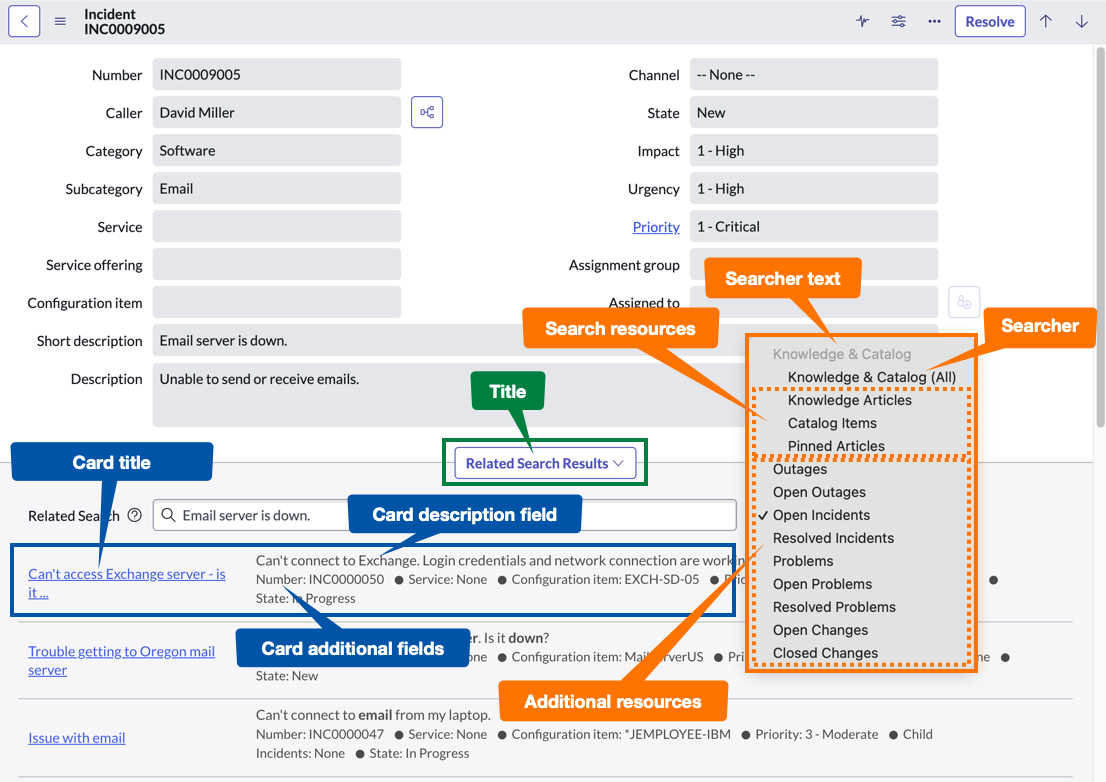
Task: Select Outages search resource
Action: [x=800, y=470]
